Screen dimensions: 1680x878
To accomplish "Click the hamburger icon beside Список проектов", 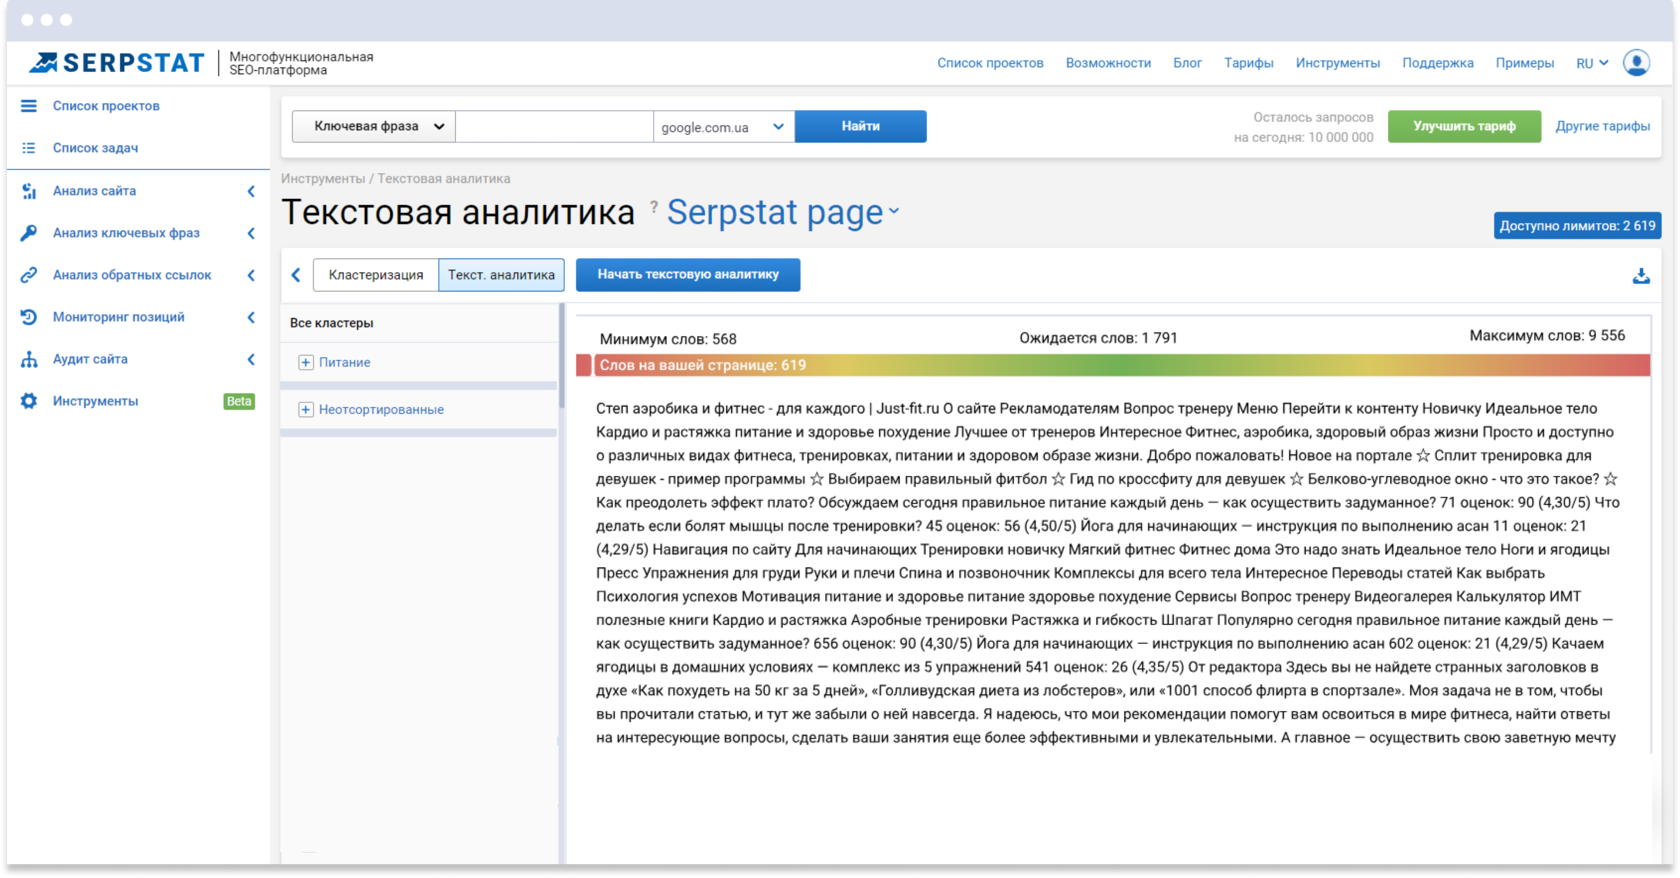I will [x=29, y=106].
